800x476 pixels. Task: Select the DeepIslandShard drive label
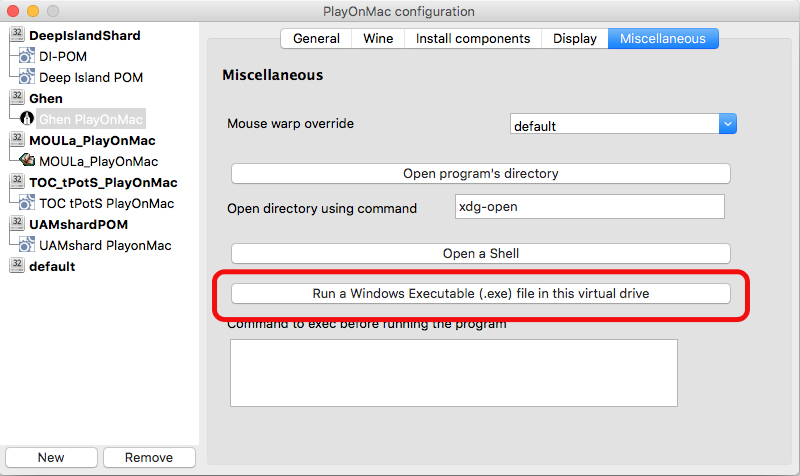[85, 35]
